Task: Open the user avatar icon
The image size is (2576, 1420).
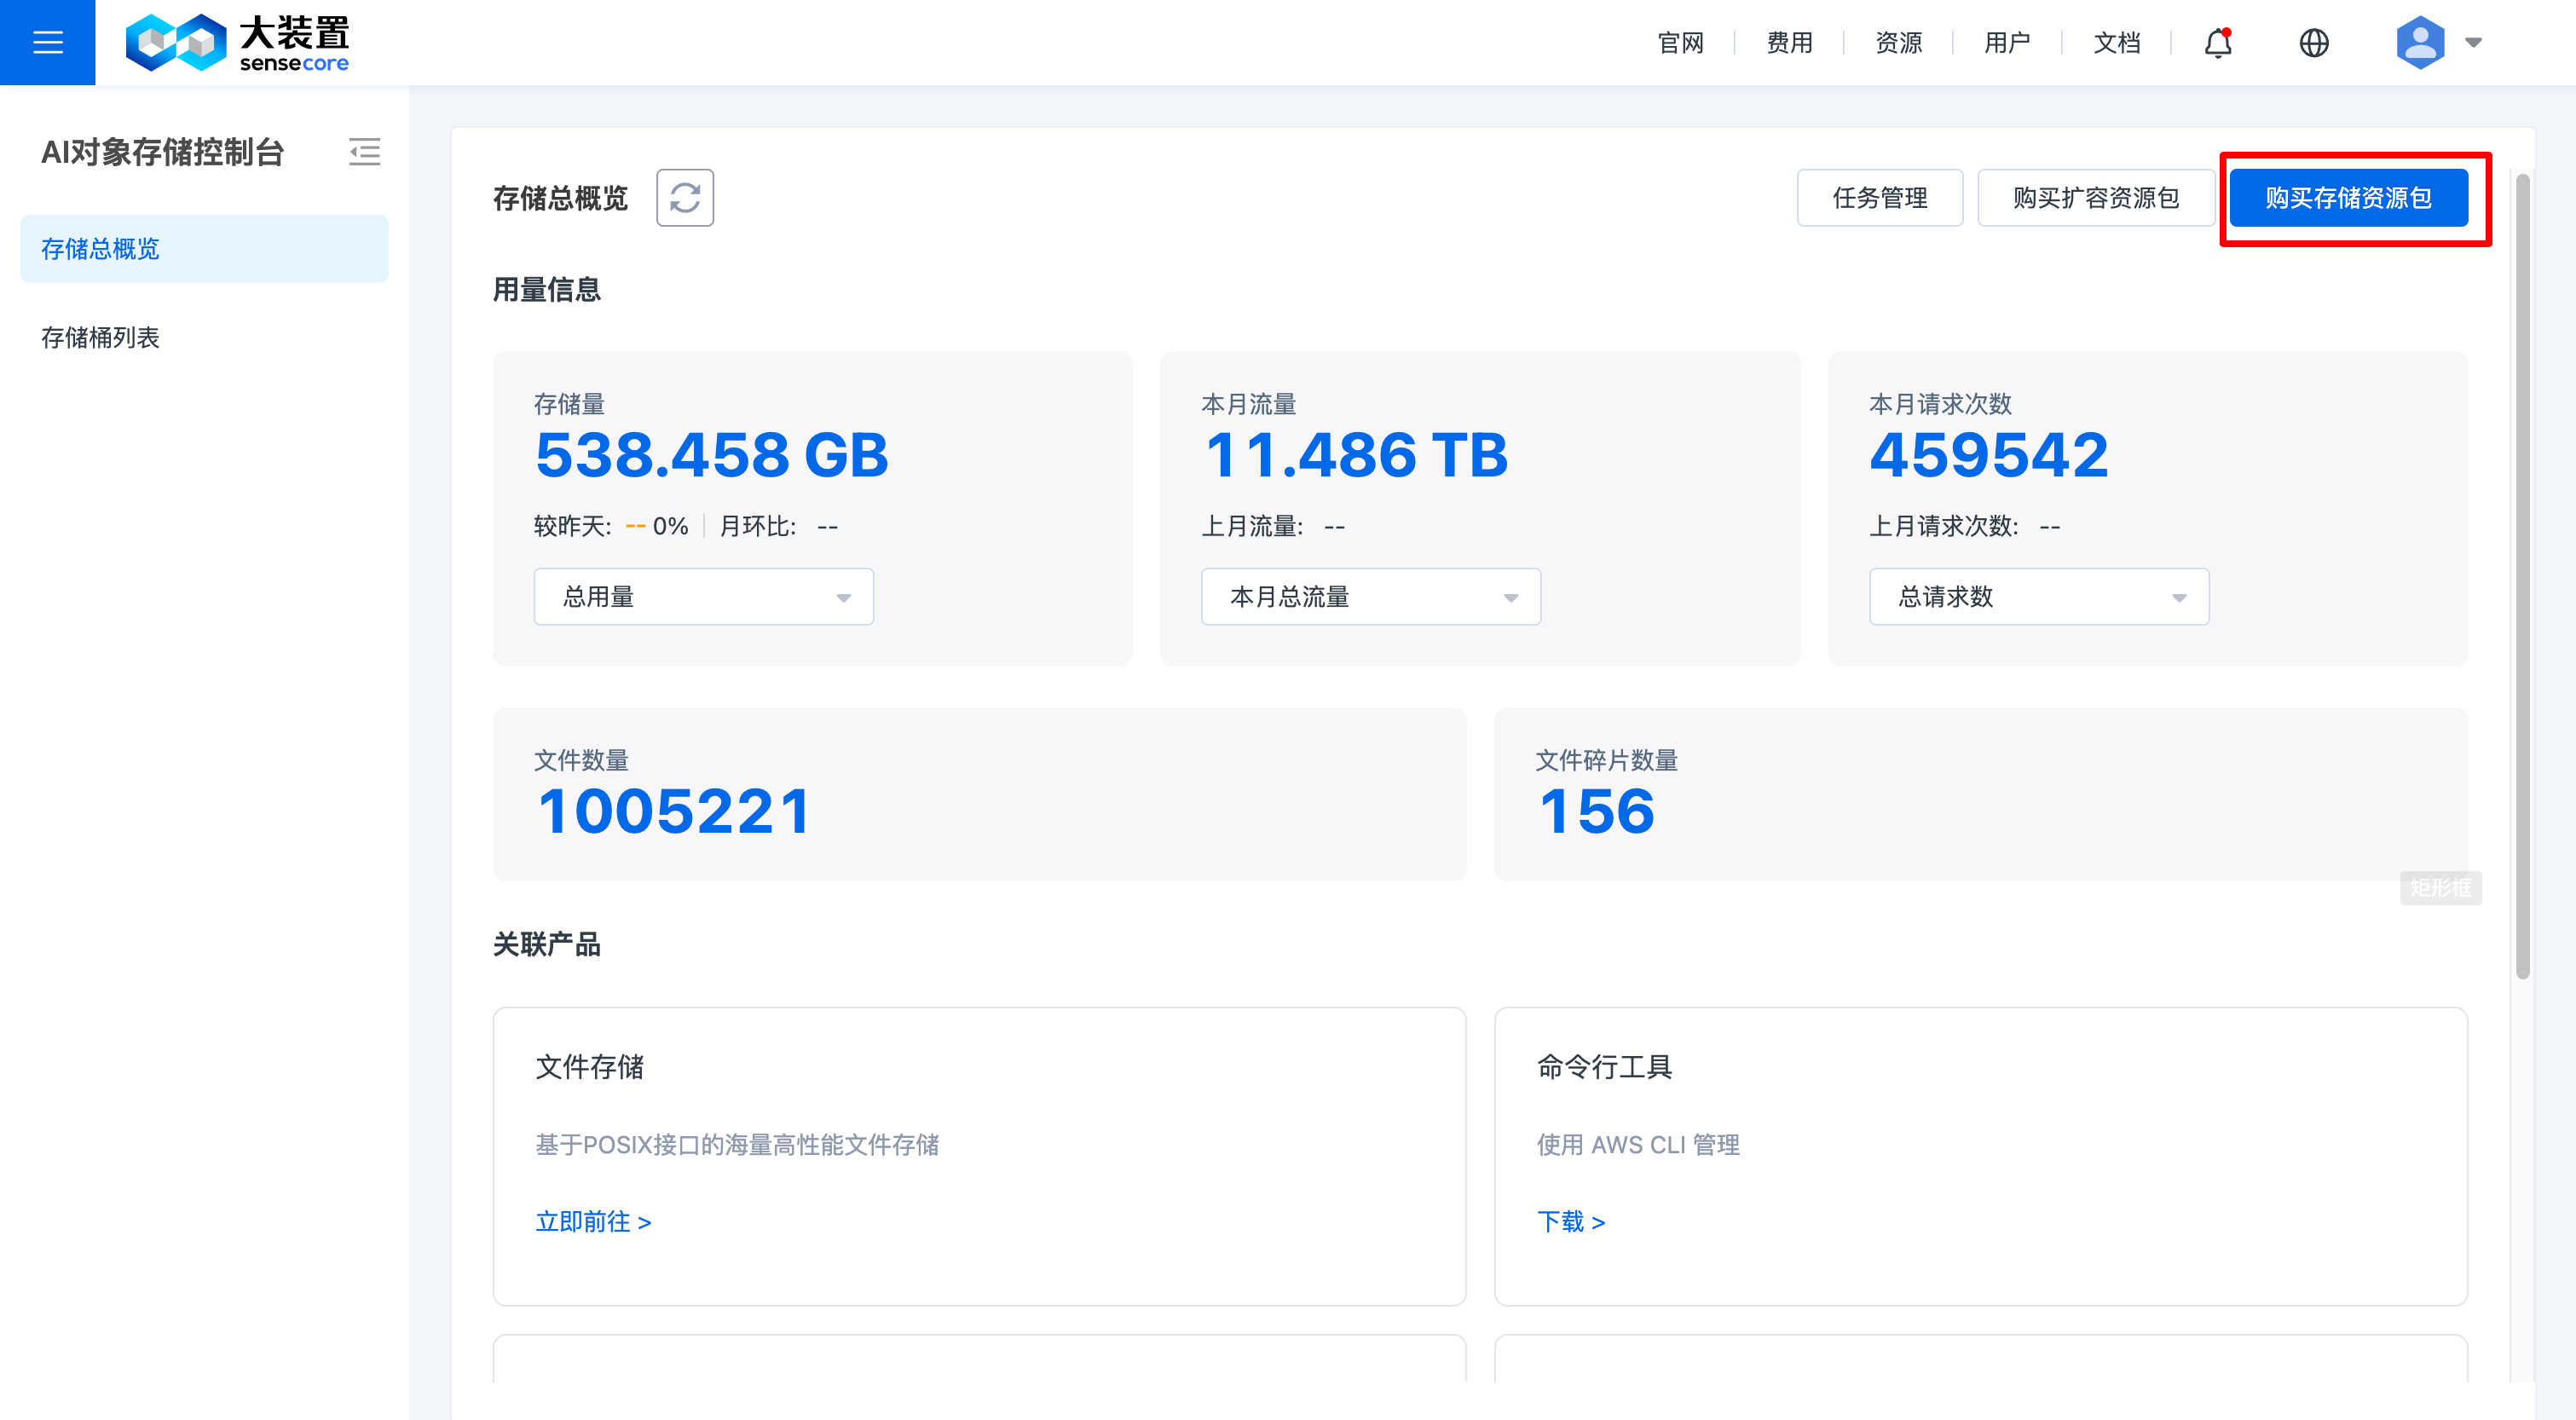Action: [2419, 42]
